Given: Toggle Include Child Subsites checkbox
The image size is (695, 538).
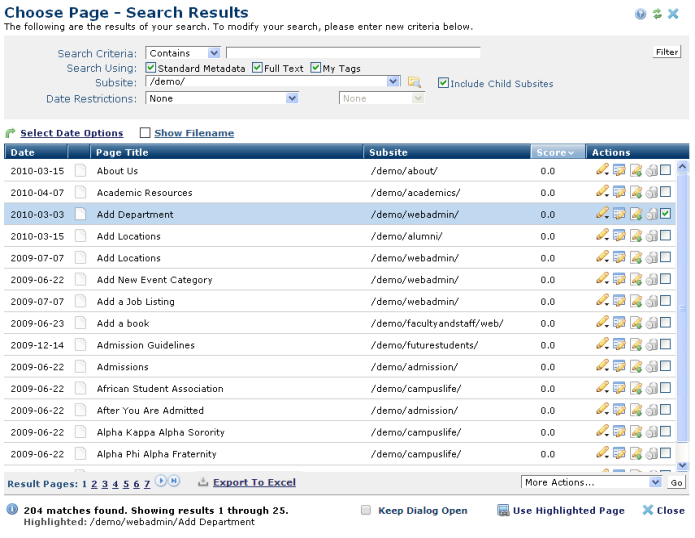Looking at the screenshot, I should (443, 83).
